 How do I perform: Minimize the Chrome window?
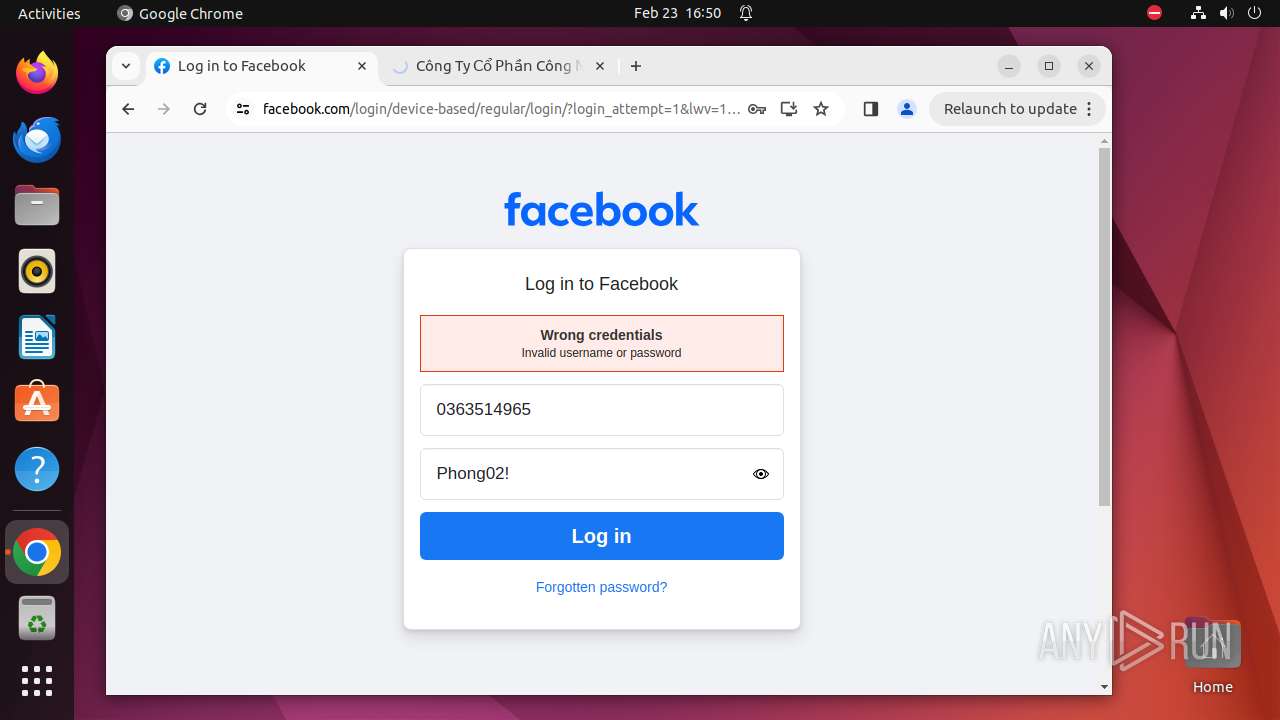tap(1009, 66)
